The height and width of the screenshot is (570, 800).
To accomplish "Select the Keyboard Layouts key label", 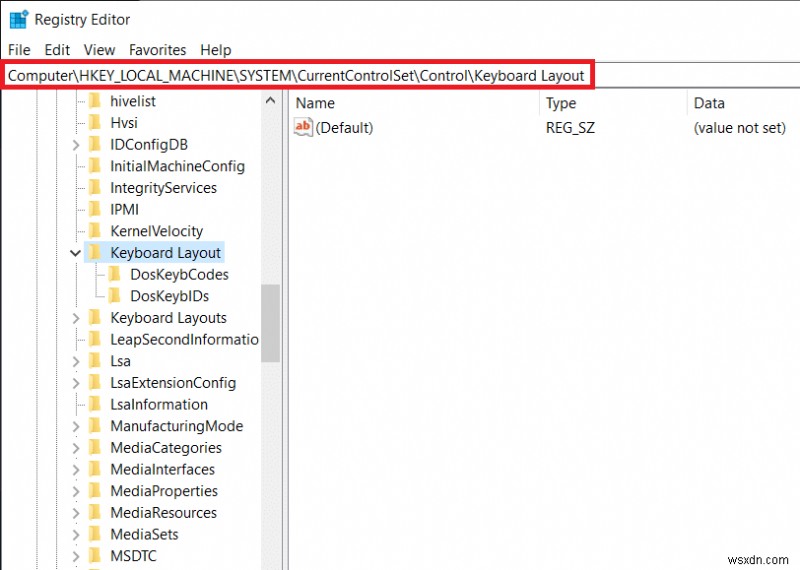I will [168, 318].
